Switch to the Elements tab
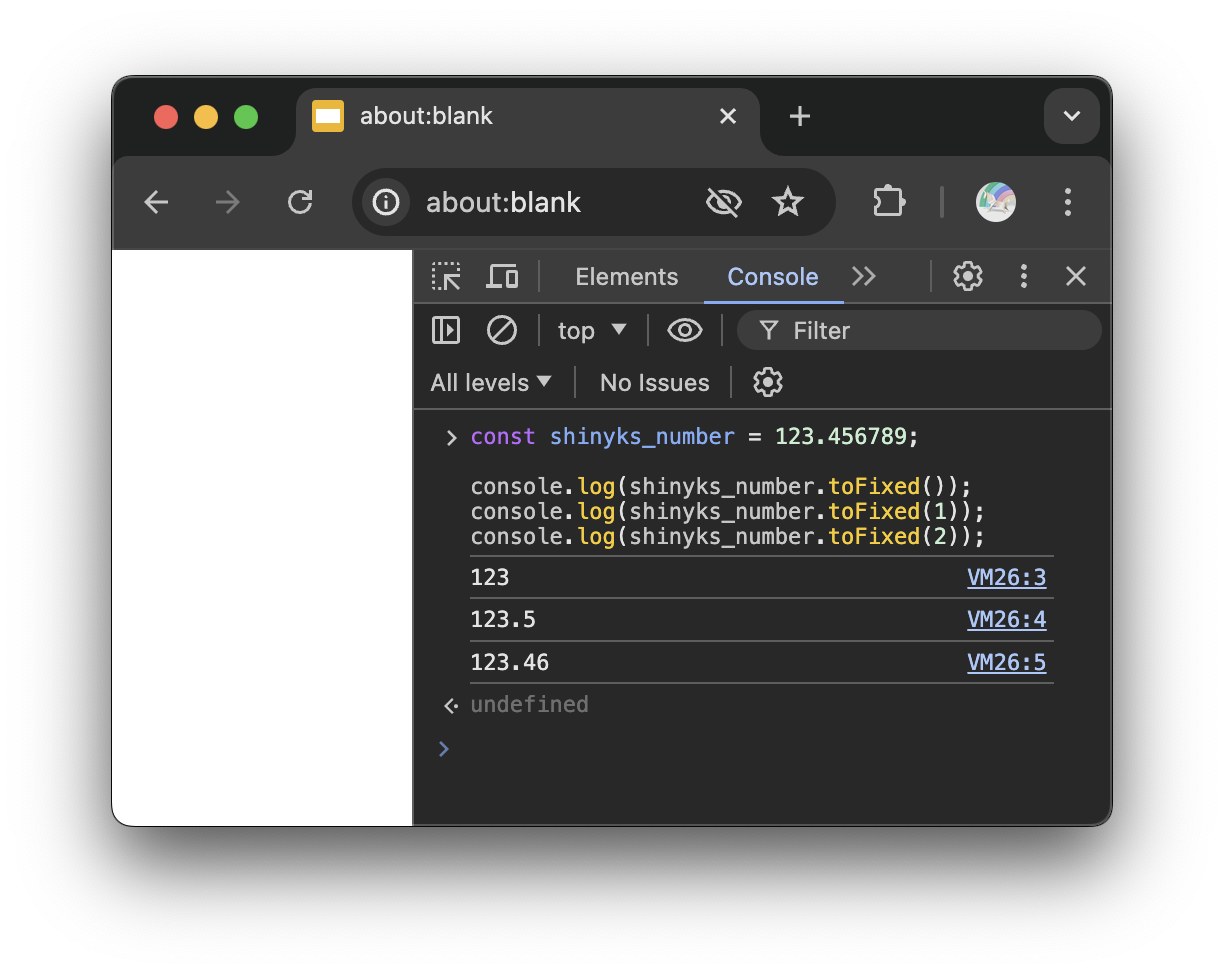The height and width of the screenshot is (974, 1224). click(627, 277)
